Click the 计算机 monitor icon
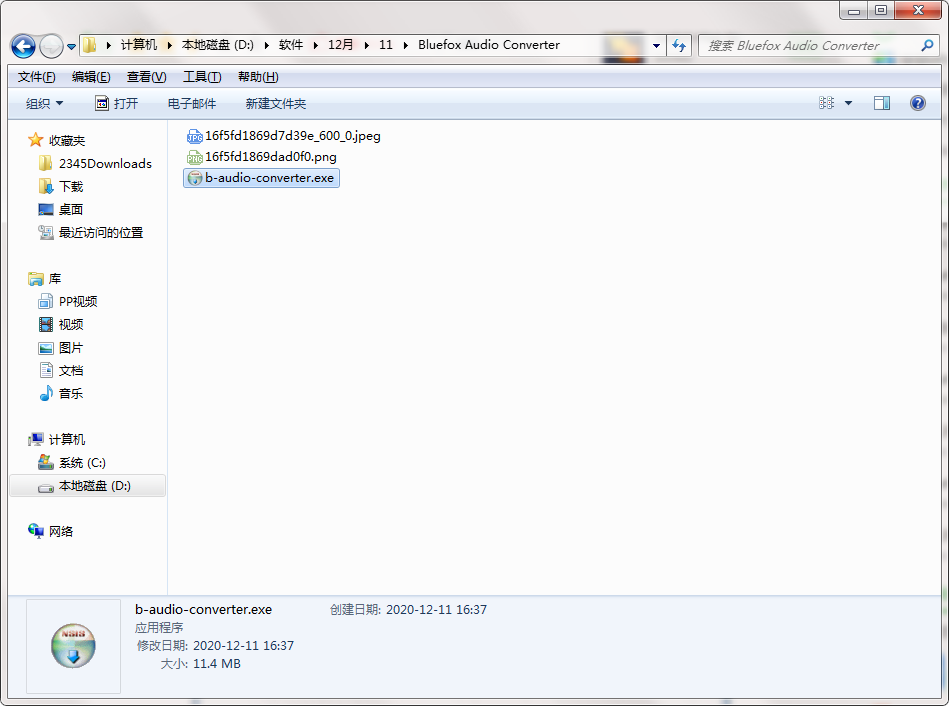This screenshot has width=949, height=706. [36, 440]
